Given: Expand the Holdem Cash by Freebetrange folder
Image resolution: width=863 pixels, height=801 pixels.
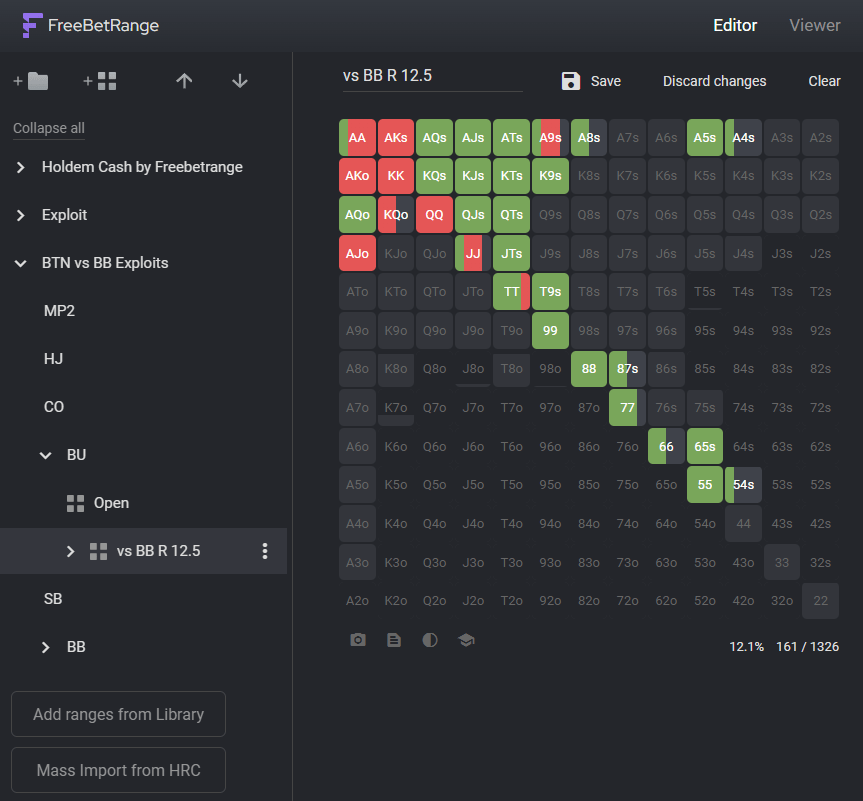Looking at the screenshot, I should point(21,167).
